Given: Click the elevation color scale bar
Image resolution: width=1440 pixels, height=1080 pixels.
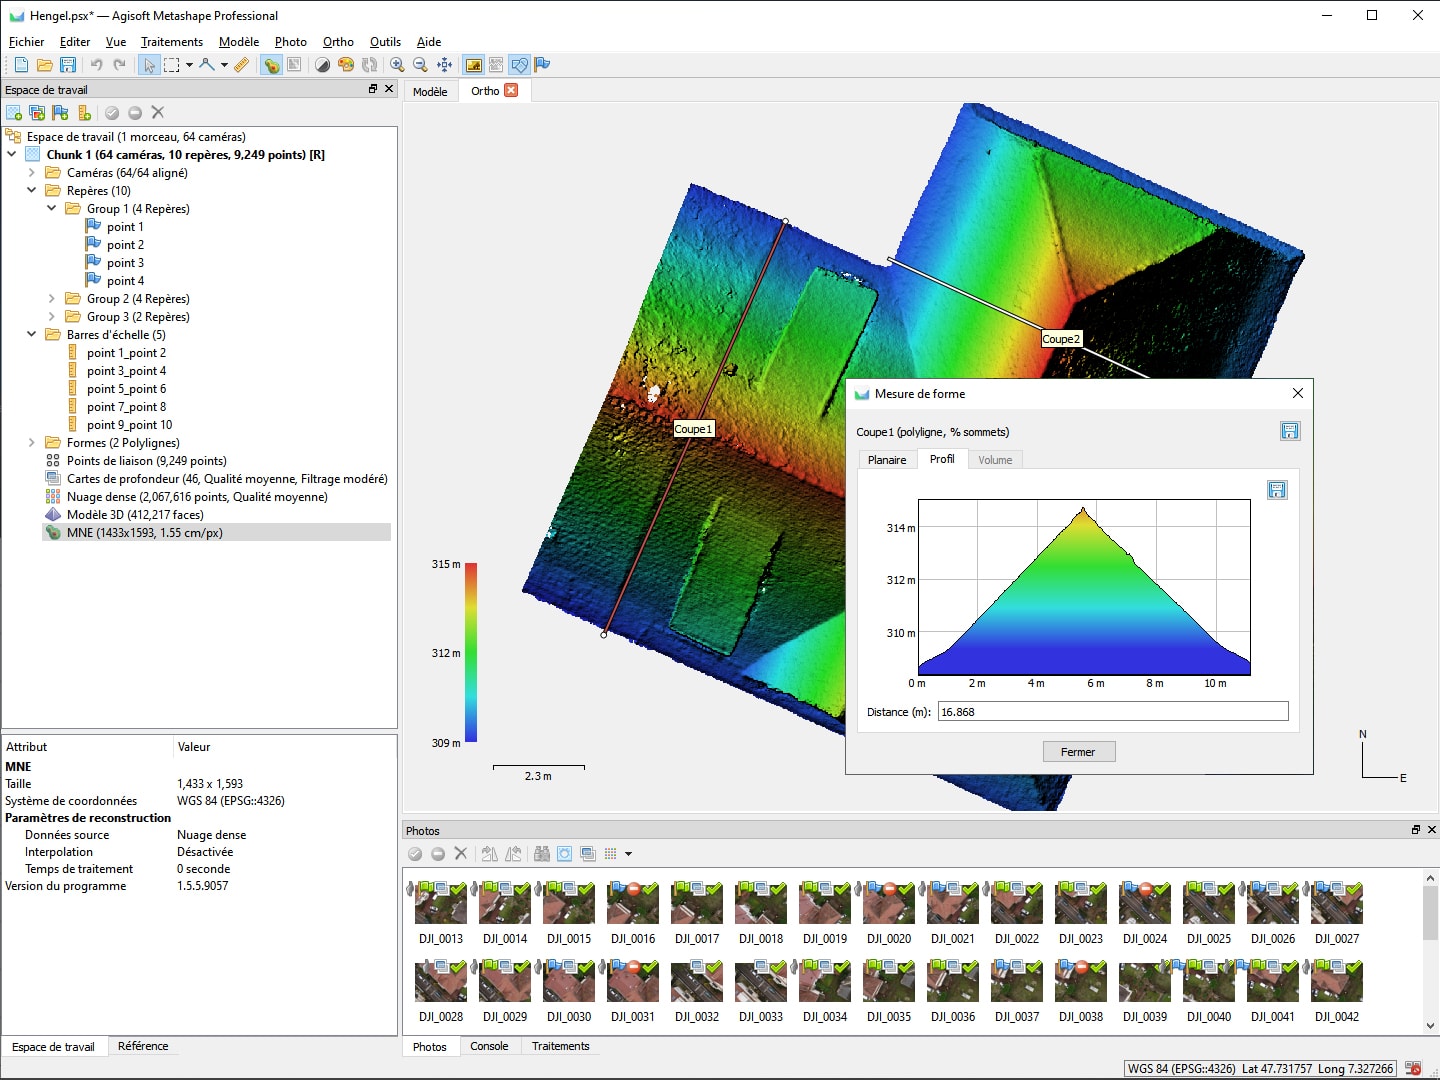Looking at the screenshot, I should (471, 652).
